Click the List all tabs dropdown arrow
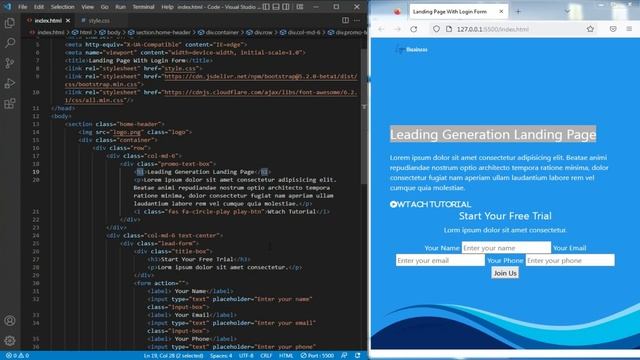 567,11
